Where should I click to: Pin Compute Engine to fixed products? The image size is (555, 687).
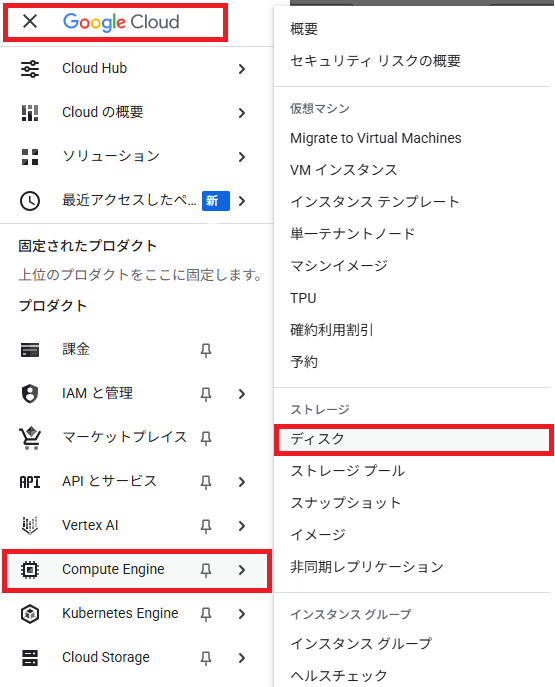[x=206, y=570]
